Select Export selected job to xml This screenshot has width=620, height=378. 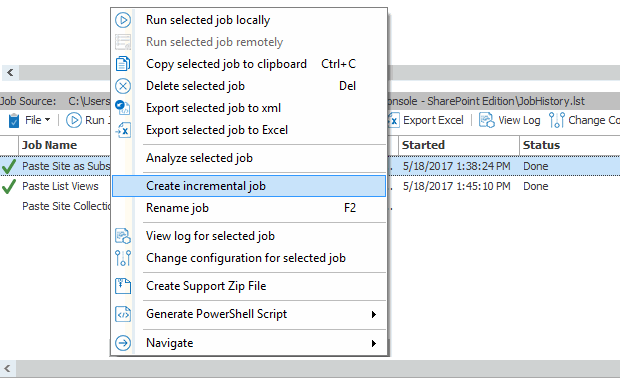pyautogui.click(x=249, y=108)
